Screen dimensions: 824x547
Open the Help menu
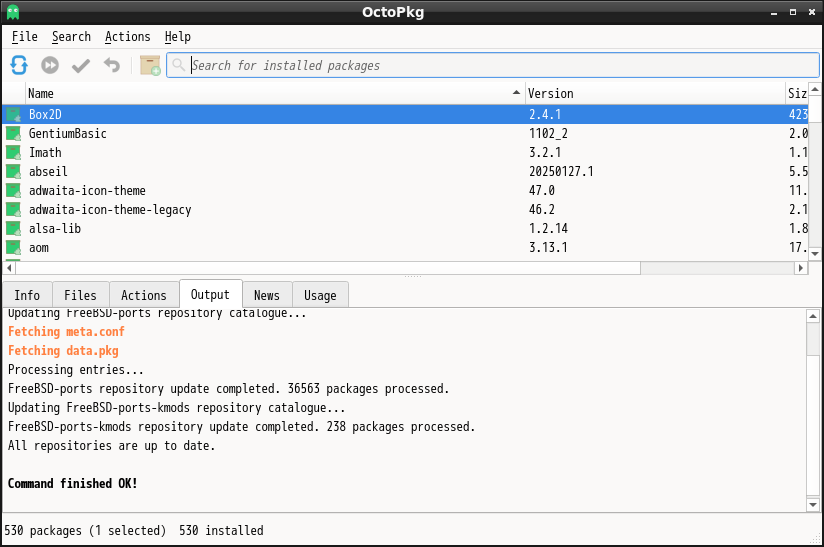coord(178,37)
